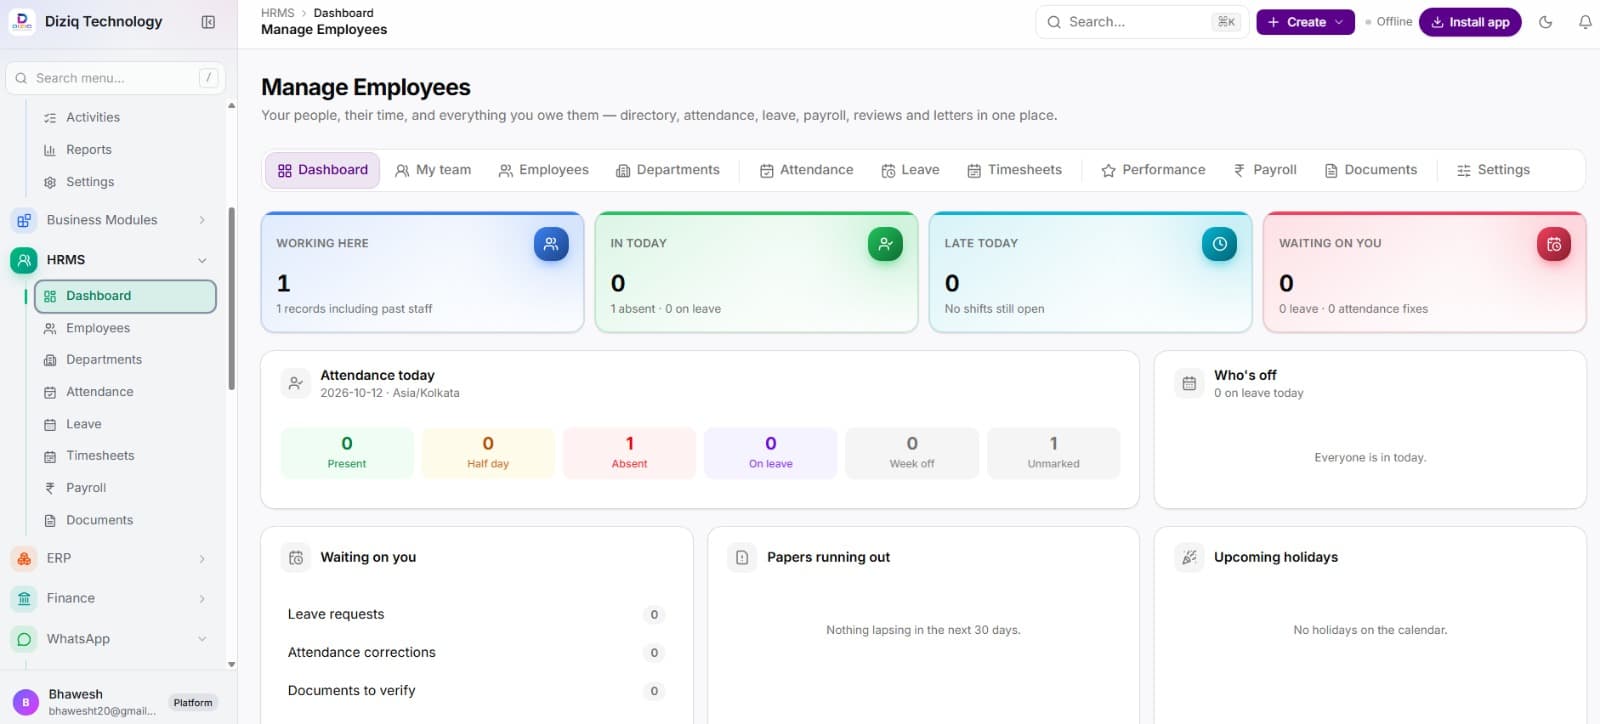1600x724 pixels.
Task: Click the user avatar B
Action: point(26,702)
